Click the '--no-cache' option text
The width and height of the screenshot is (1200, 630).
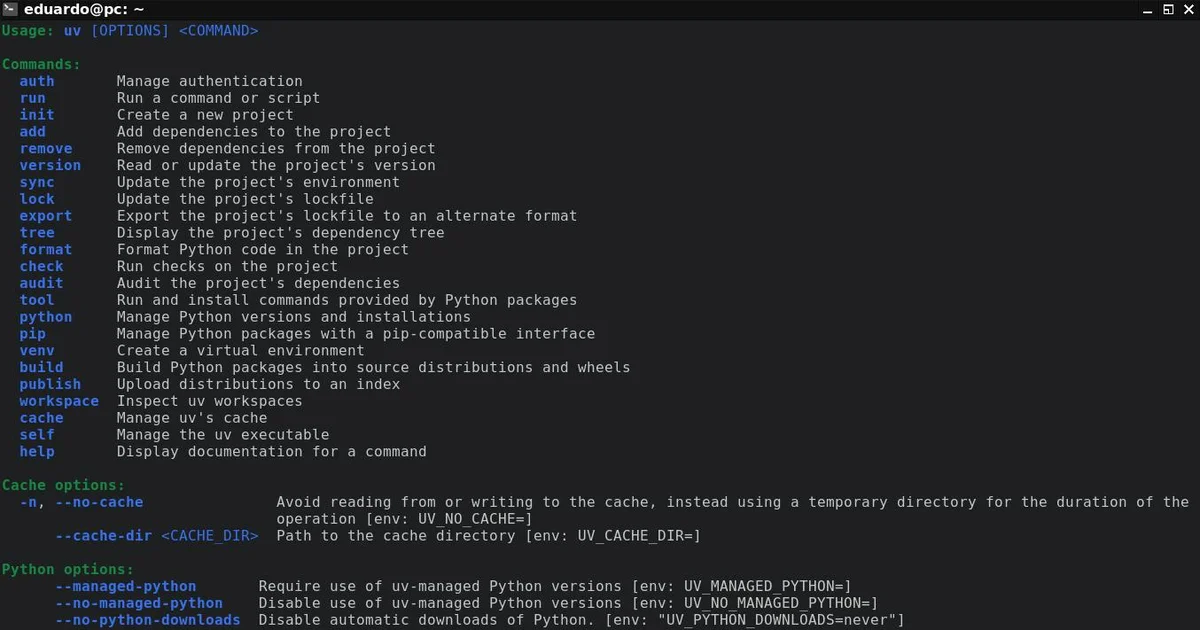coord(99,502)
